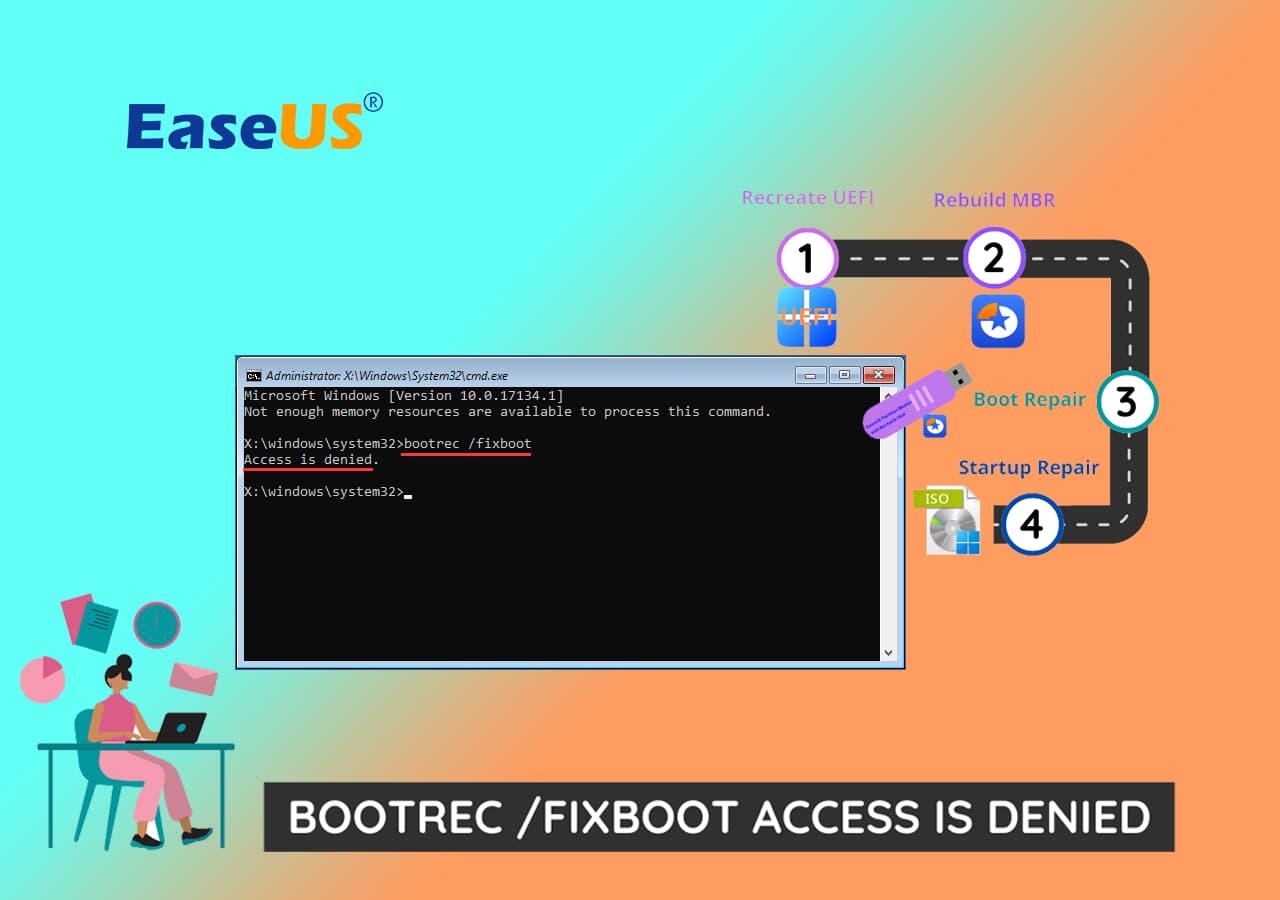The image size is (1280, 900).
Task: Click the "Startup Repair" label
Action: click(x=1029, y=468)
